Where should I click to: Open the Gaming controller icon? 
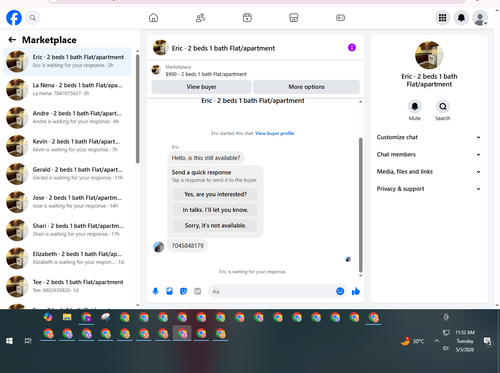click(340, 18)
